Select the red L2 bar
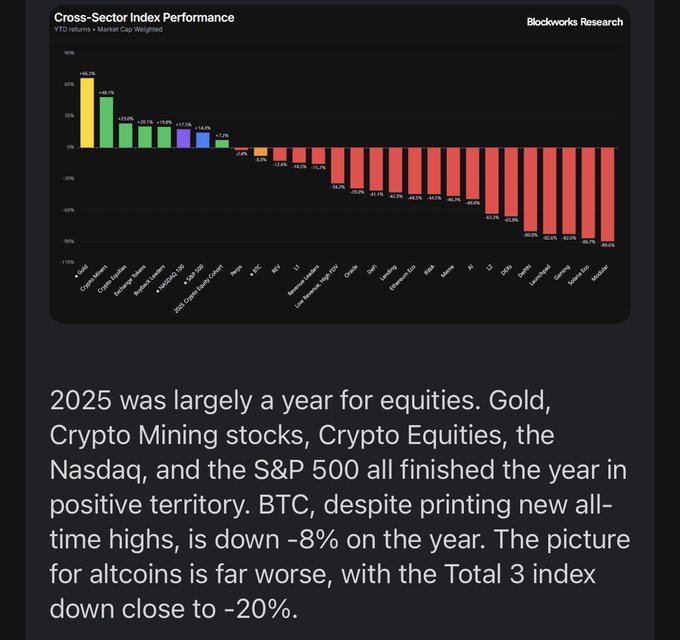680x640 pixels. [492, 180]
